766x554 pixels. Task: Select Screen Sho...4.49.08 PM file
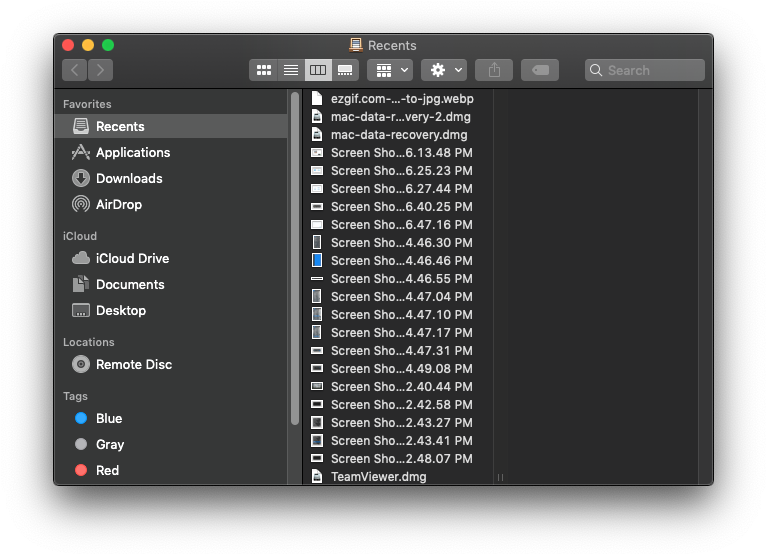[x=398, y=369]
